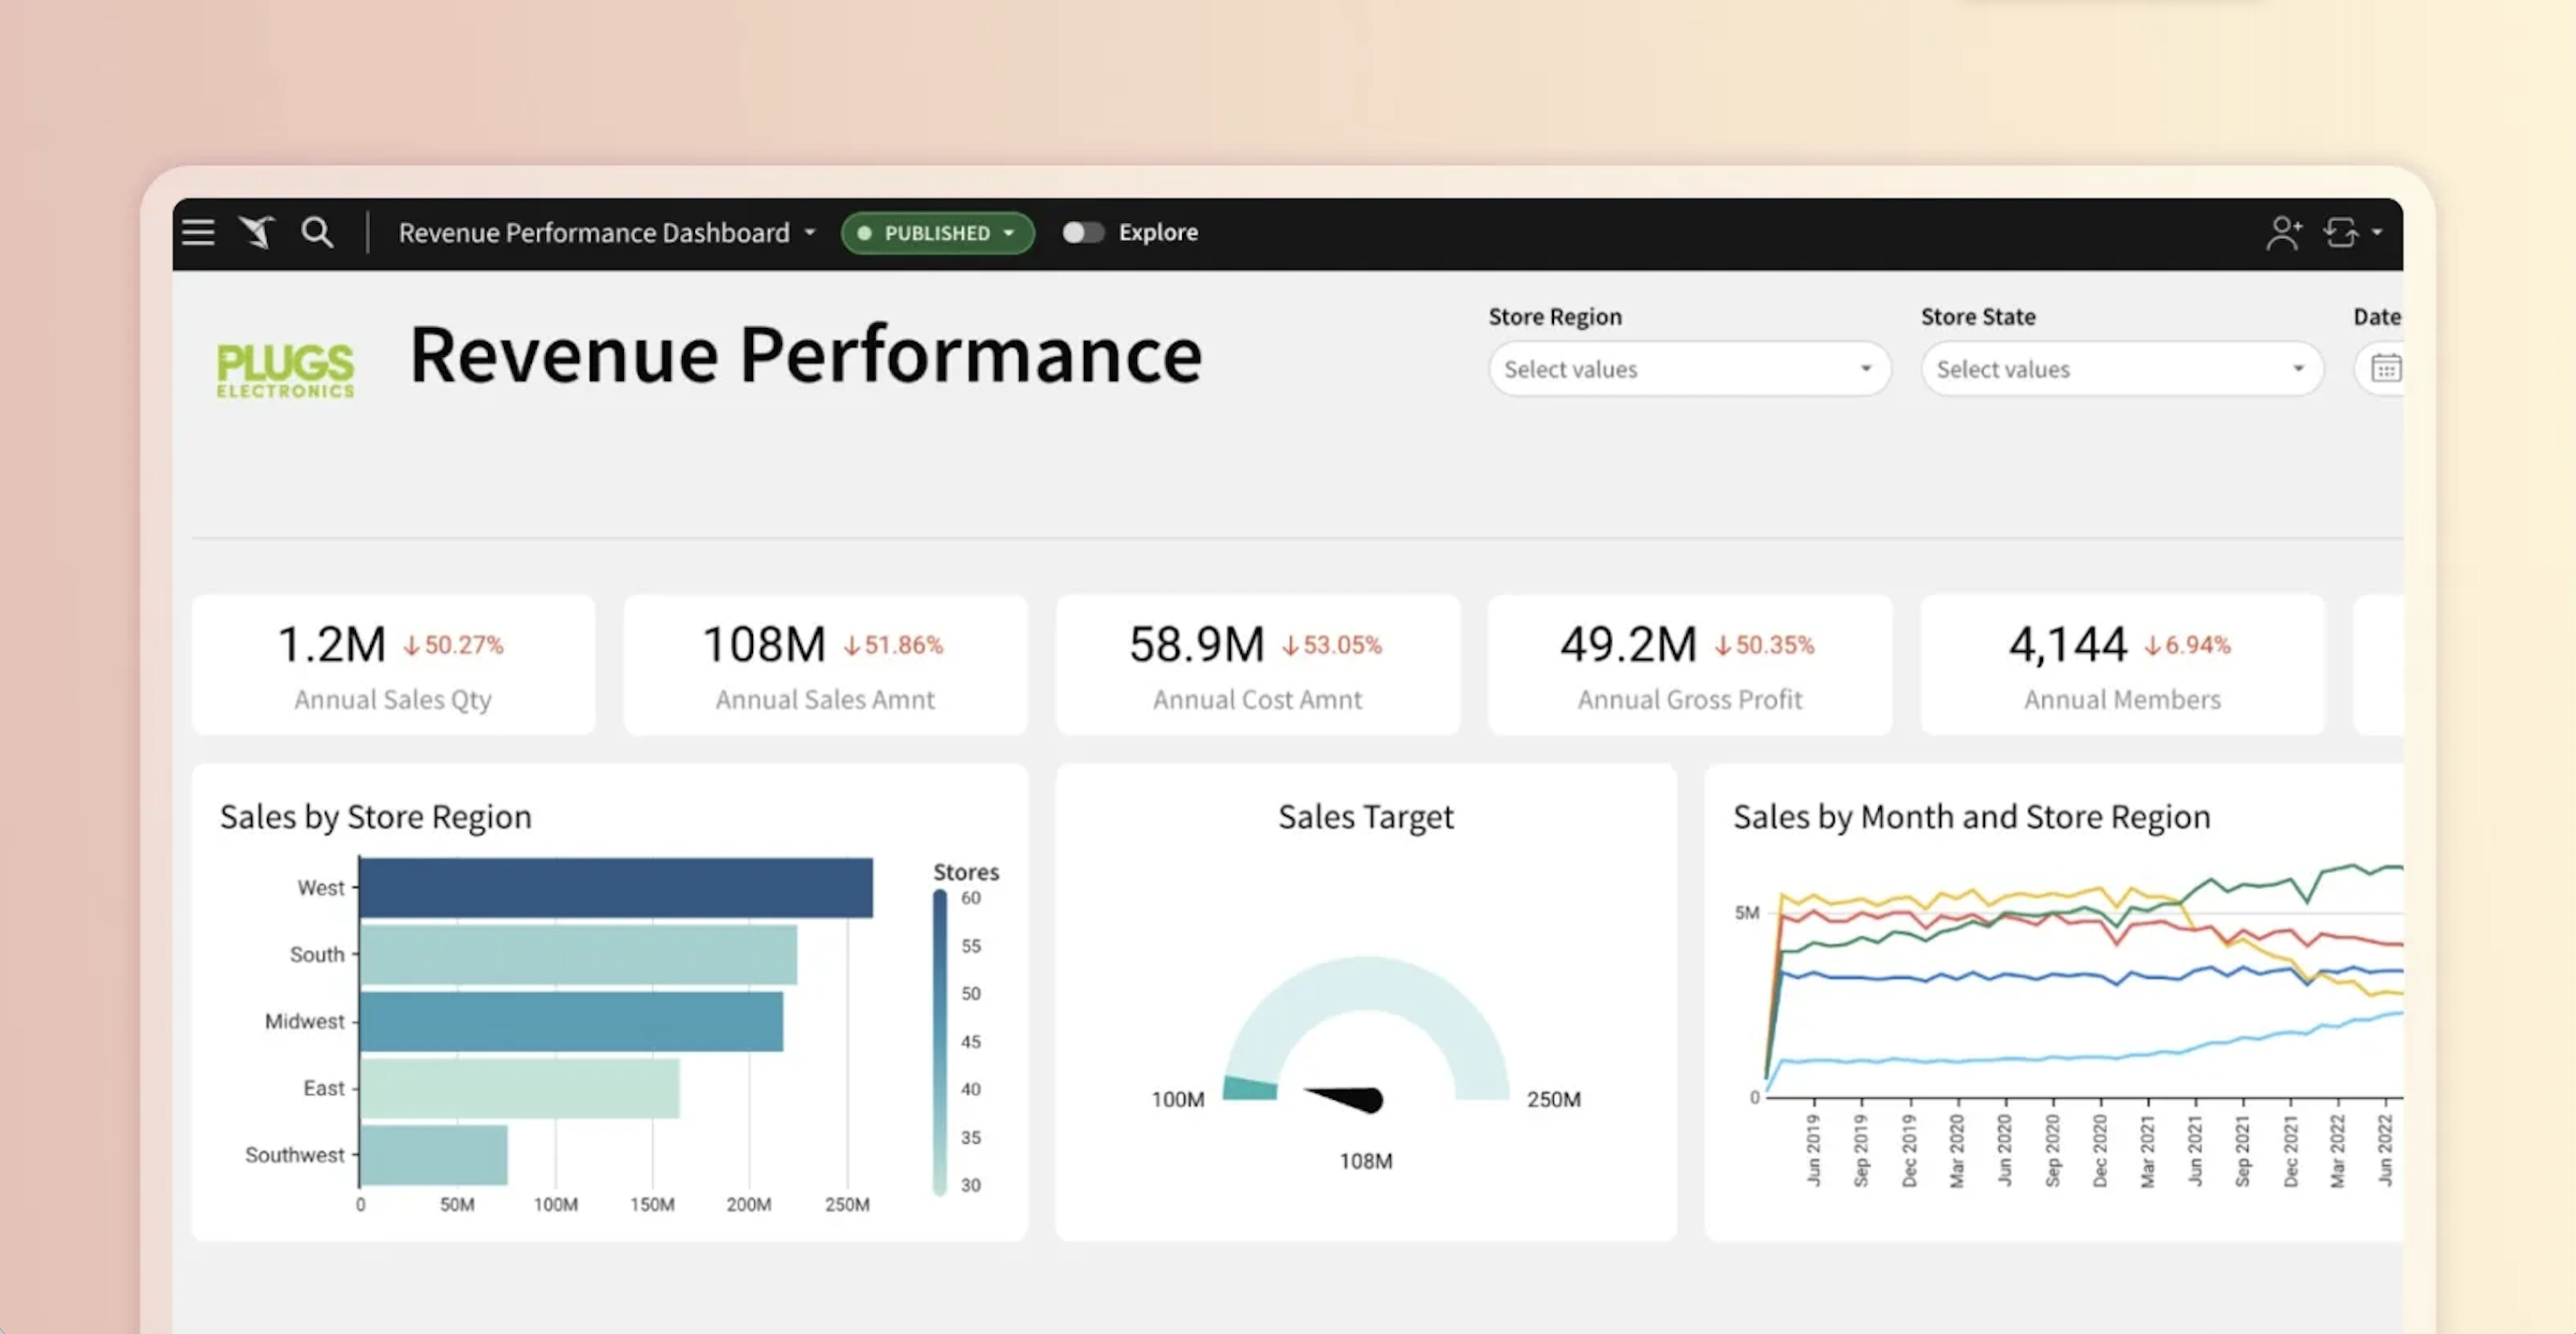Click the Annual Gross Profit card
This screenshot has height=1334, width=2576.
[x=1689, y=665]
